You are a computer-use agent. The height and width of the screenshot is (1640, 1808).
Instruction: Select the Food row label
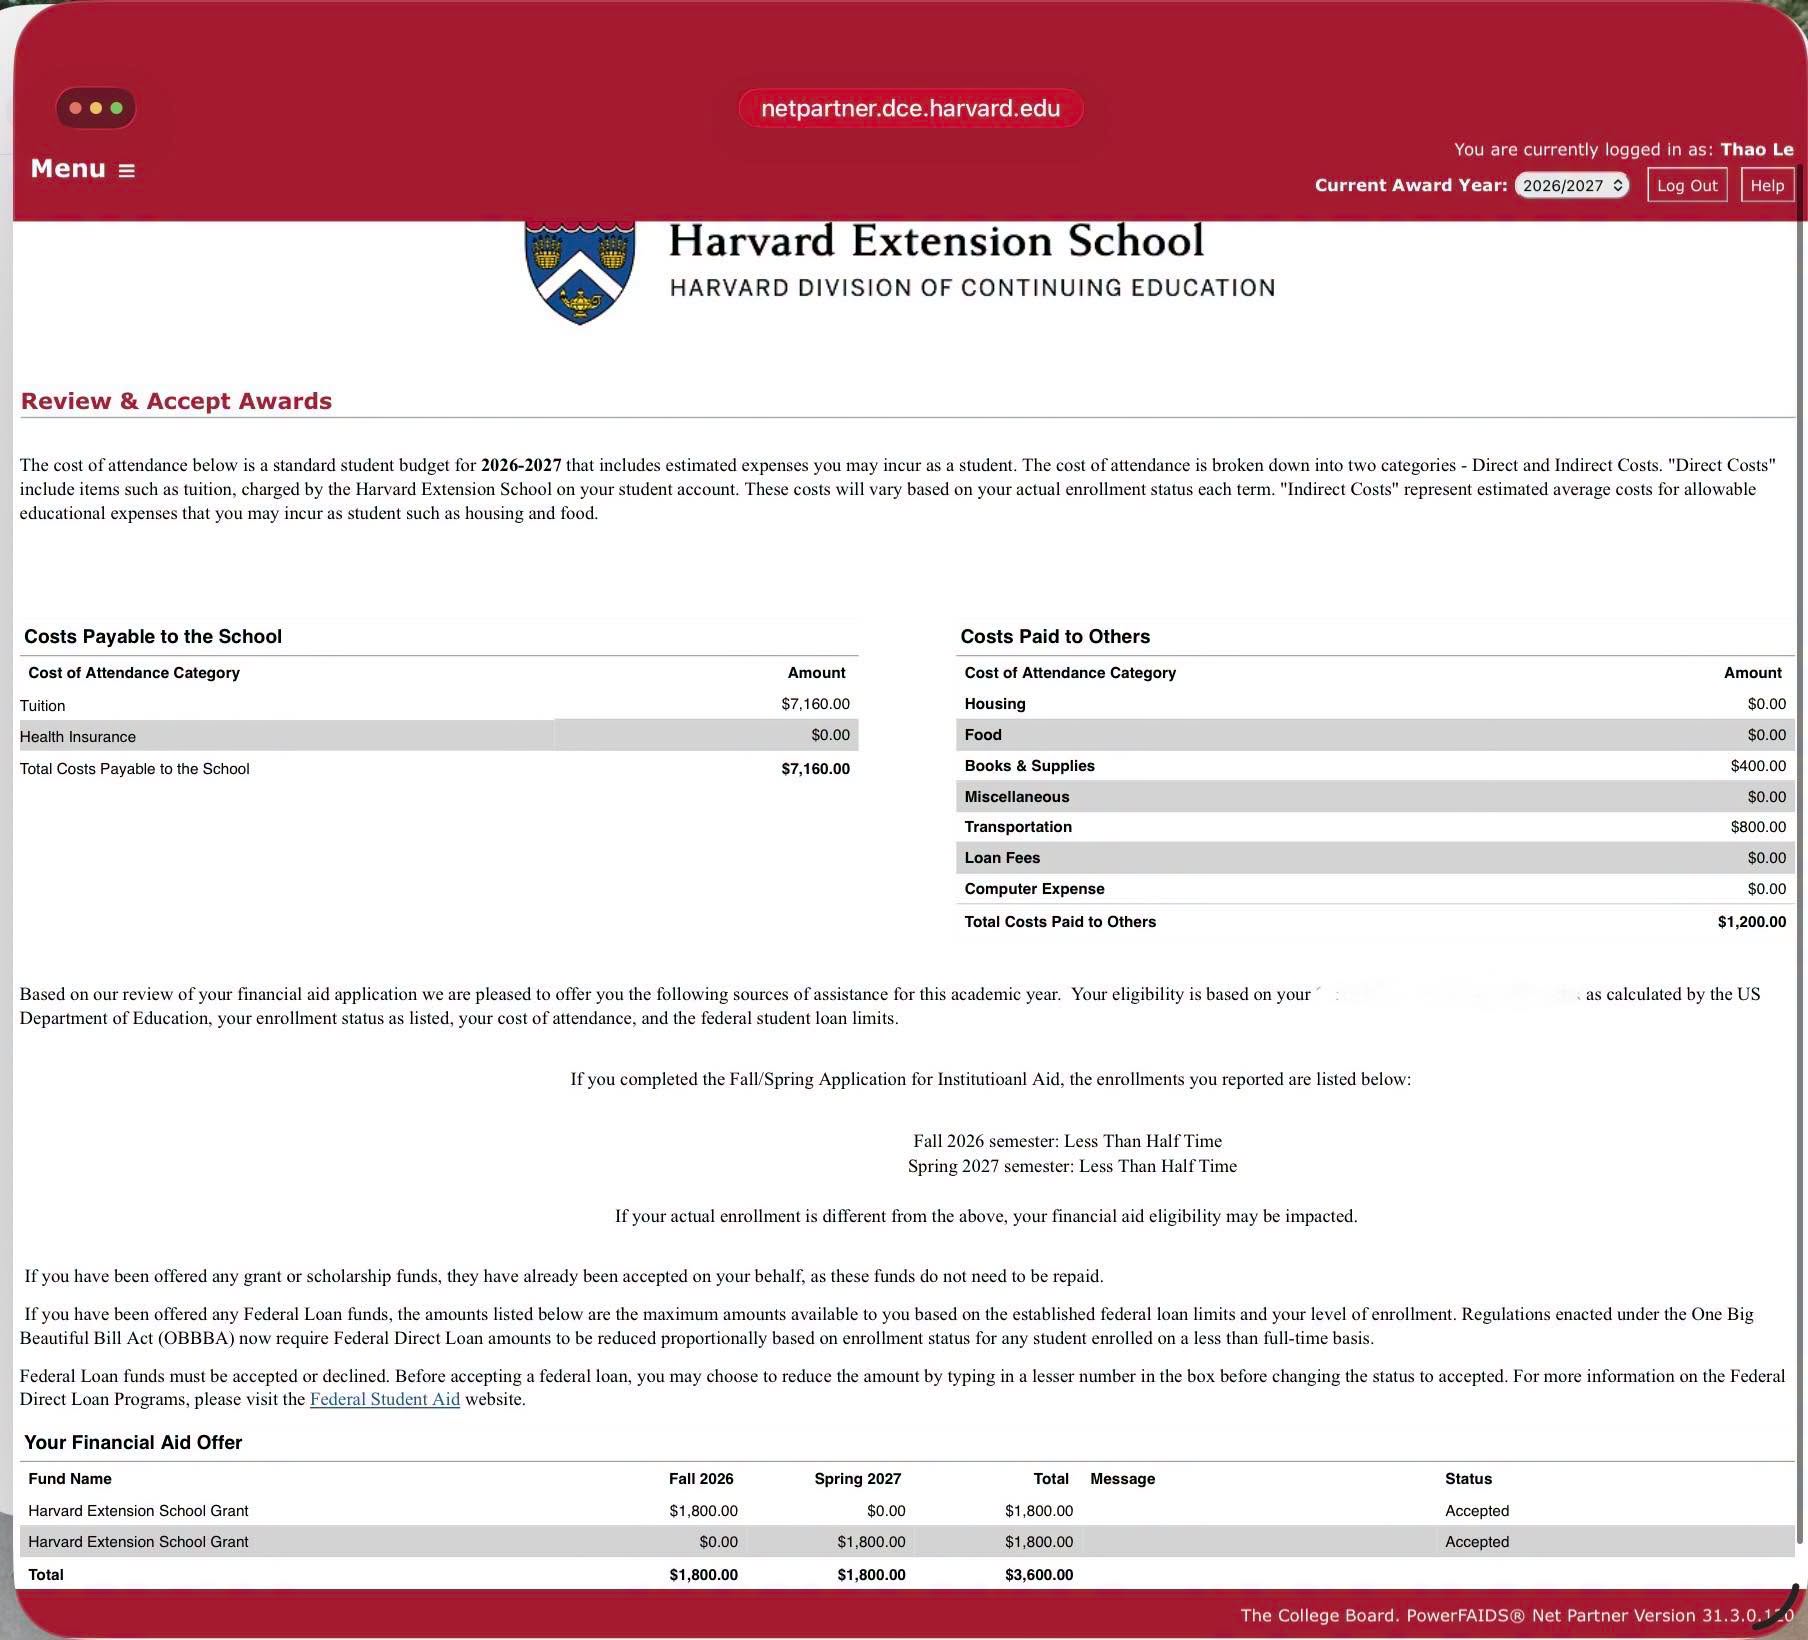tap(983, 735)
